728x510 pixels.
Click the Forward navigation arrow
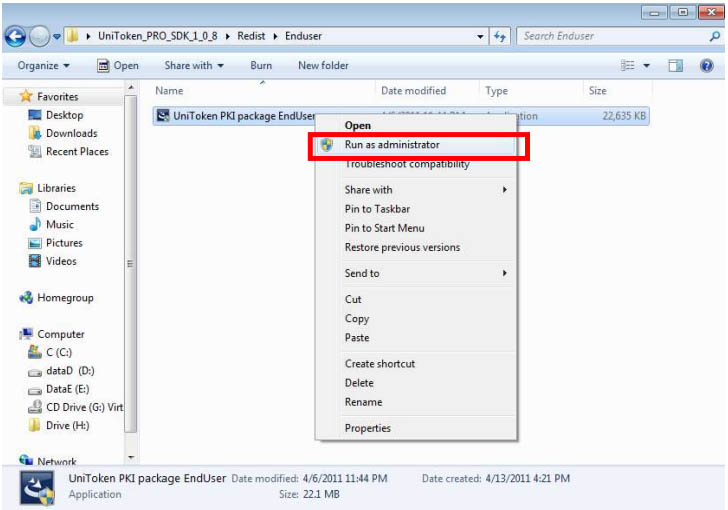tap(39, 36)
